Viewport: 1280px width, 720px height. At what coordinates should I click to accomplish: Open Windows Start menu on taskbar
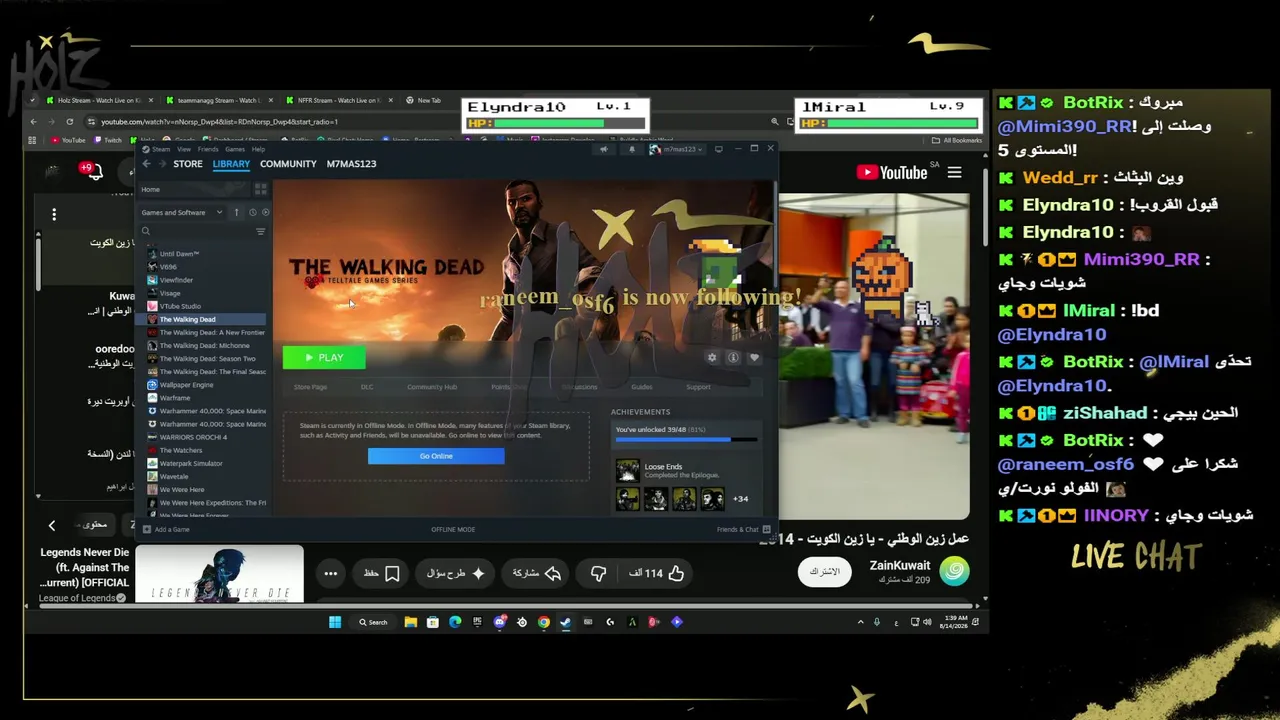(335, 622)
